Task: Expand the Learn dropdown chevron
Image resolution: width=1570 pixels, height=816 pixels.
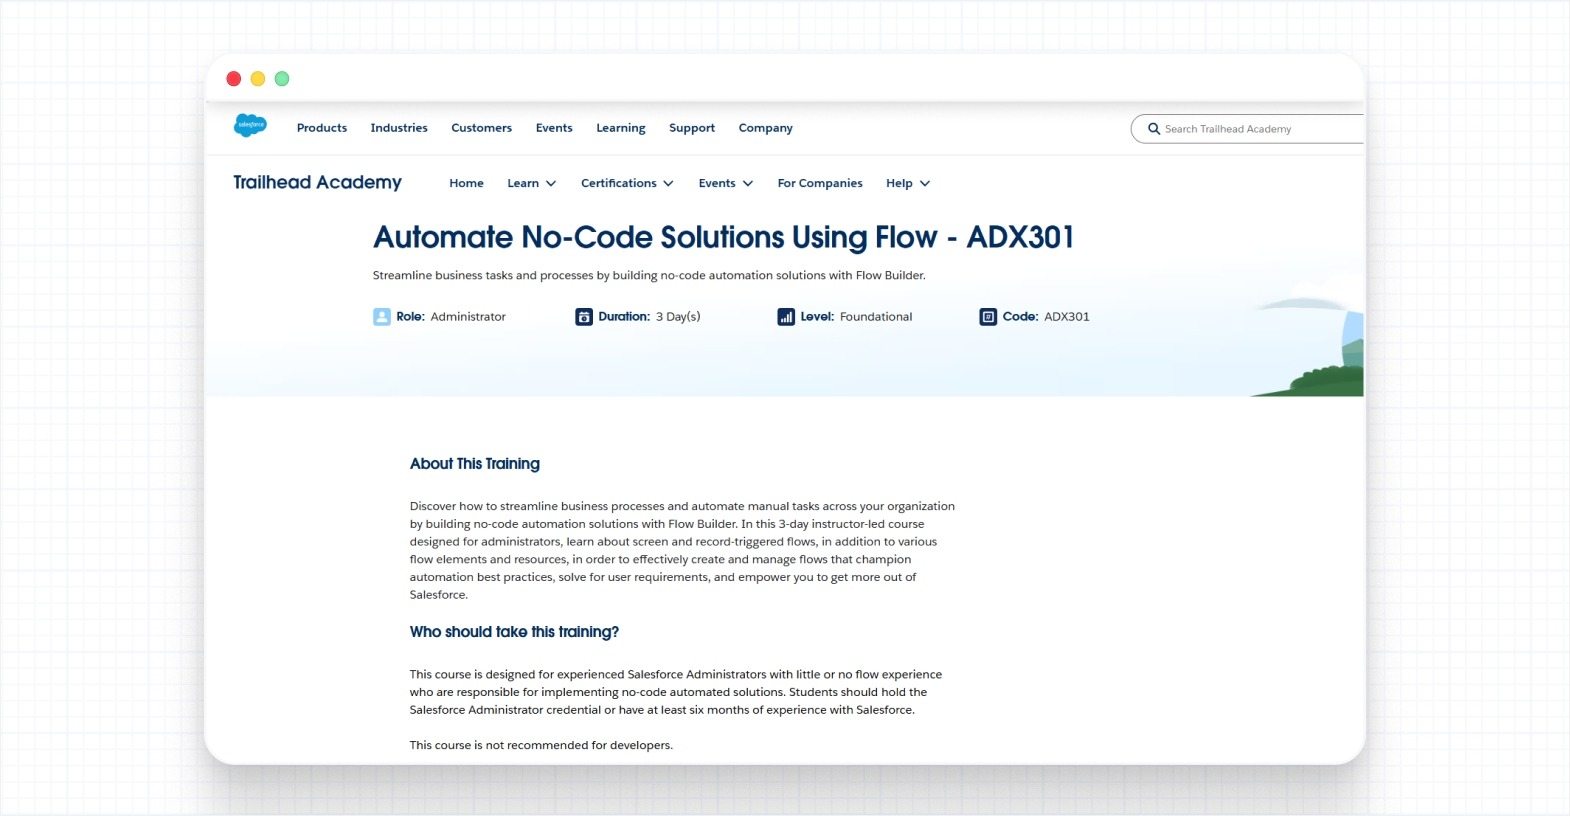Action: pos(551,184)
